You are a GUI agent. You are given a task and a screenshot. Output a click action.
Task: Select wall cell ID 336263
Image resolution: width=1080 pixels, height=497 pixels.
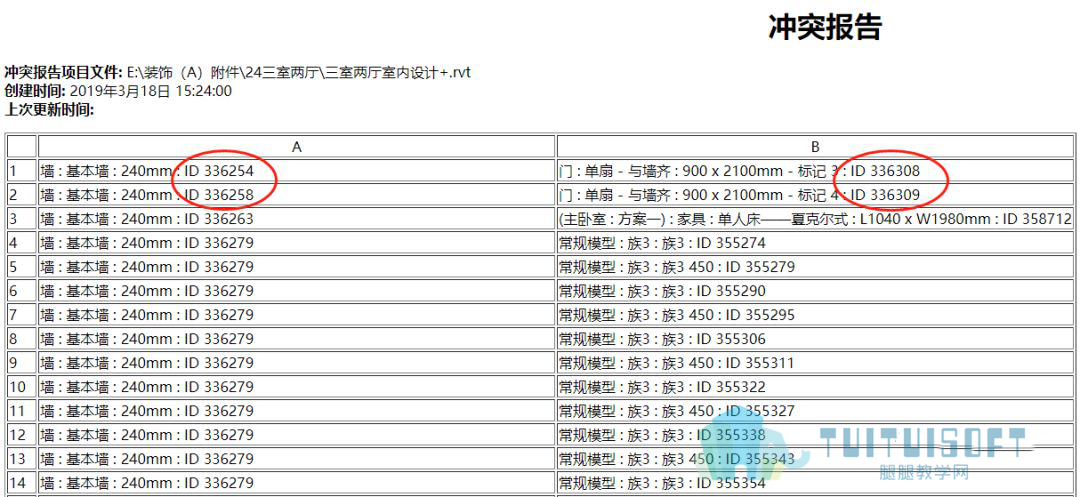297,219
